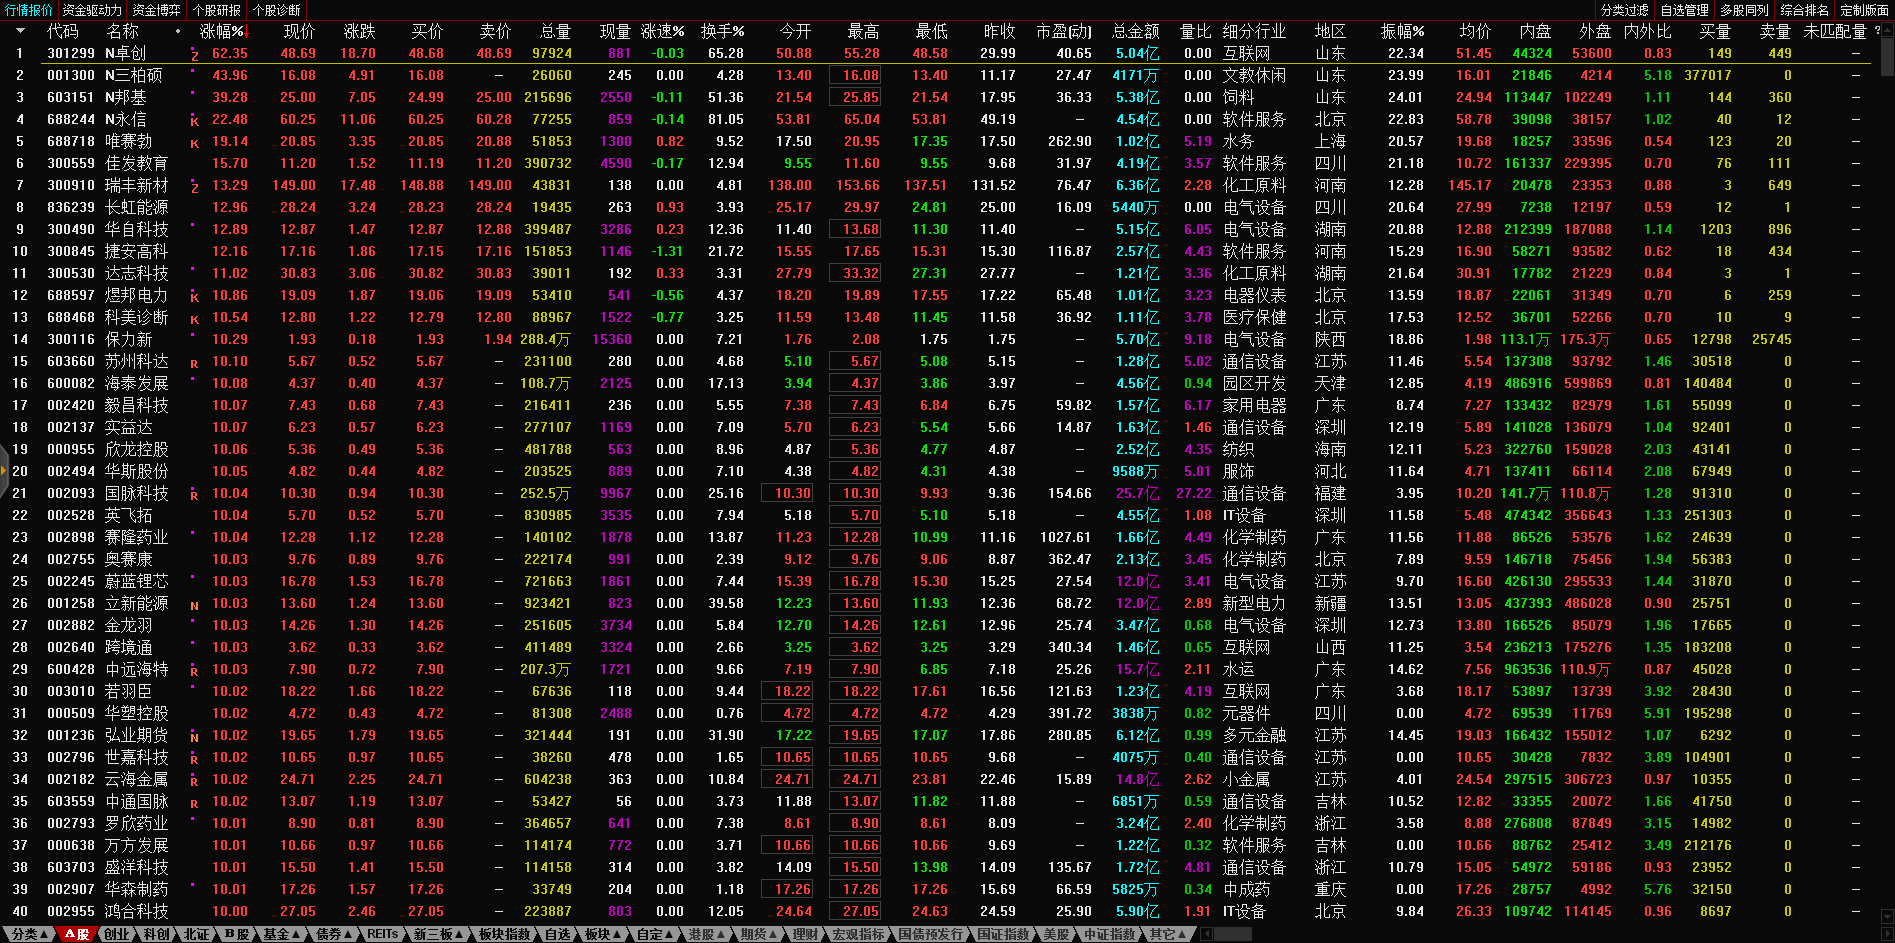This screenshot has height=943, width=1895.
Task: Click the R marker icon on 国脉科技 row
Action: pos(194,495)
